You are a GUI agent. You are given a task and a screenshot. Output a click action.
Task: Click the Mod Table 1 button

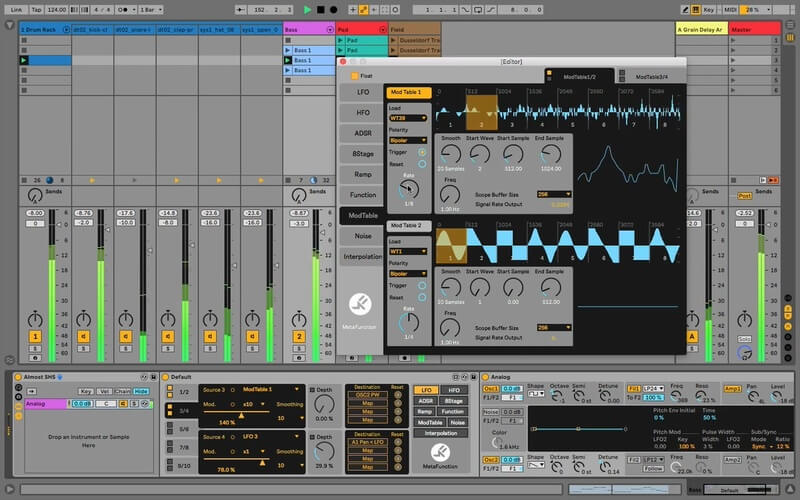click(409, 92)
